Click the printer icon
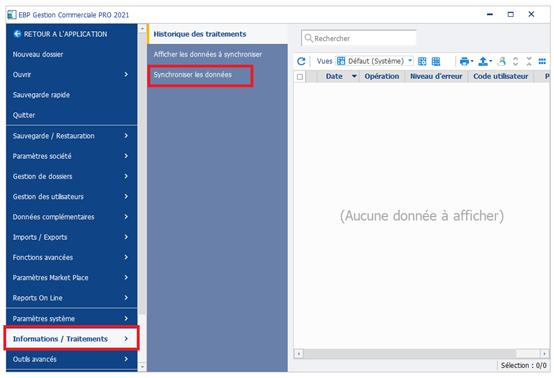The width and height of the screenshot is (554, 378). pos(464,61)
